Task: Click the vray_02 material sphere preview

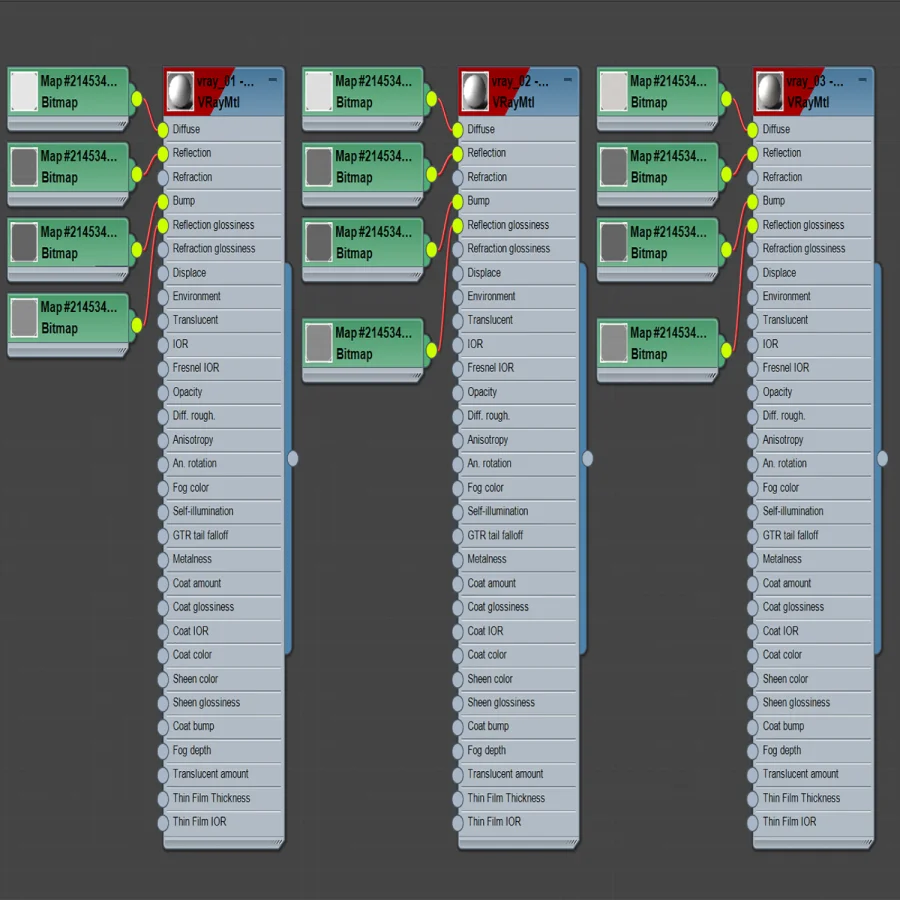Action: 475,91
